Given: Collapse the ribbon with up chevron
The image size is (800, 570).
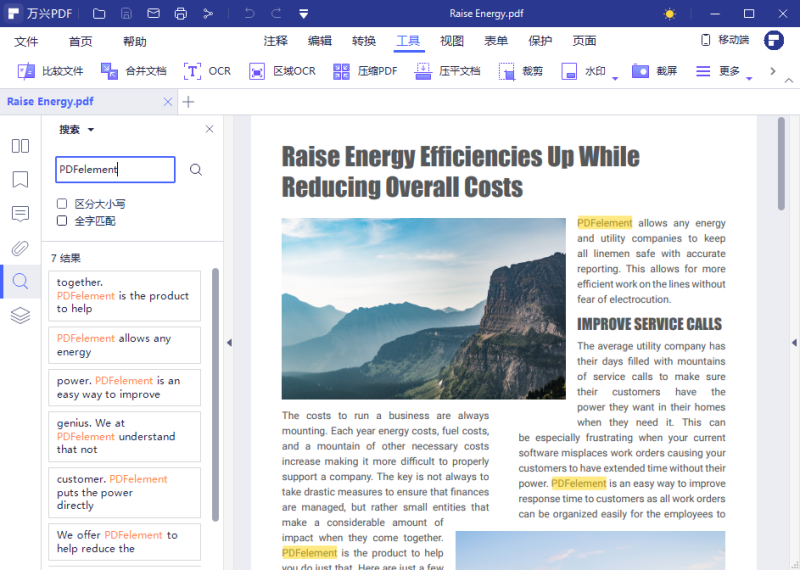Looking at the screenshot, I should click(789, 81).
